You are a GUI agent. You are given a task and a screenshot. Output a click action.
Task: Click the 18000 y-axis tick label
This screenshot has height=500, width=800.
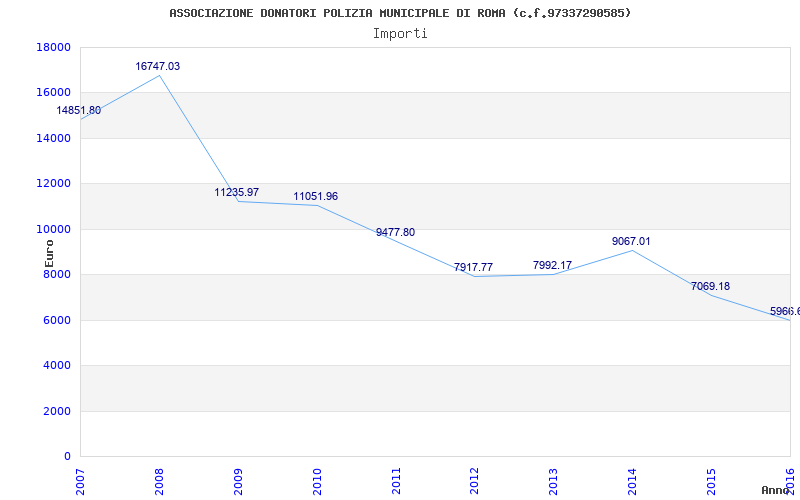click(x=54, y=47)
